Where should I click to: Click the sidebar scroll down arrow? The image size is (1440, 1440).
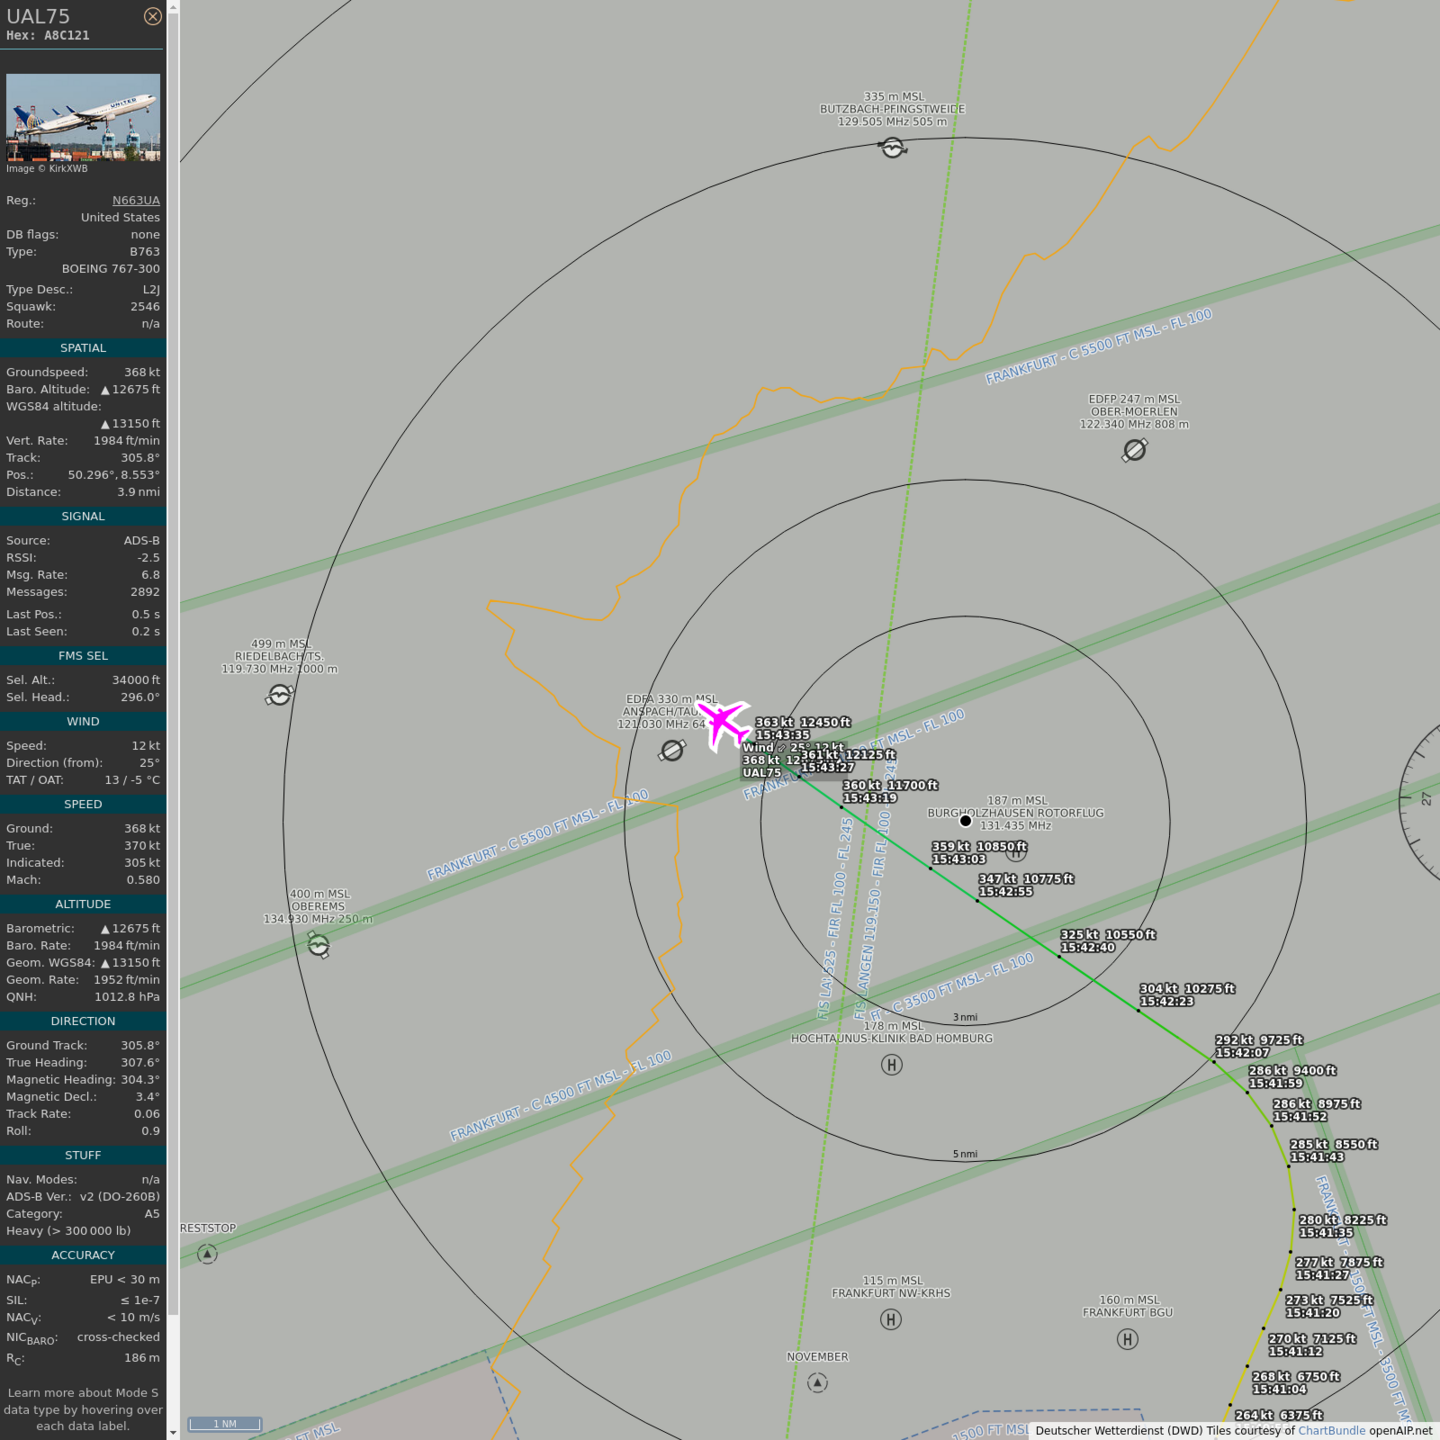coord(173,1432)
